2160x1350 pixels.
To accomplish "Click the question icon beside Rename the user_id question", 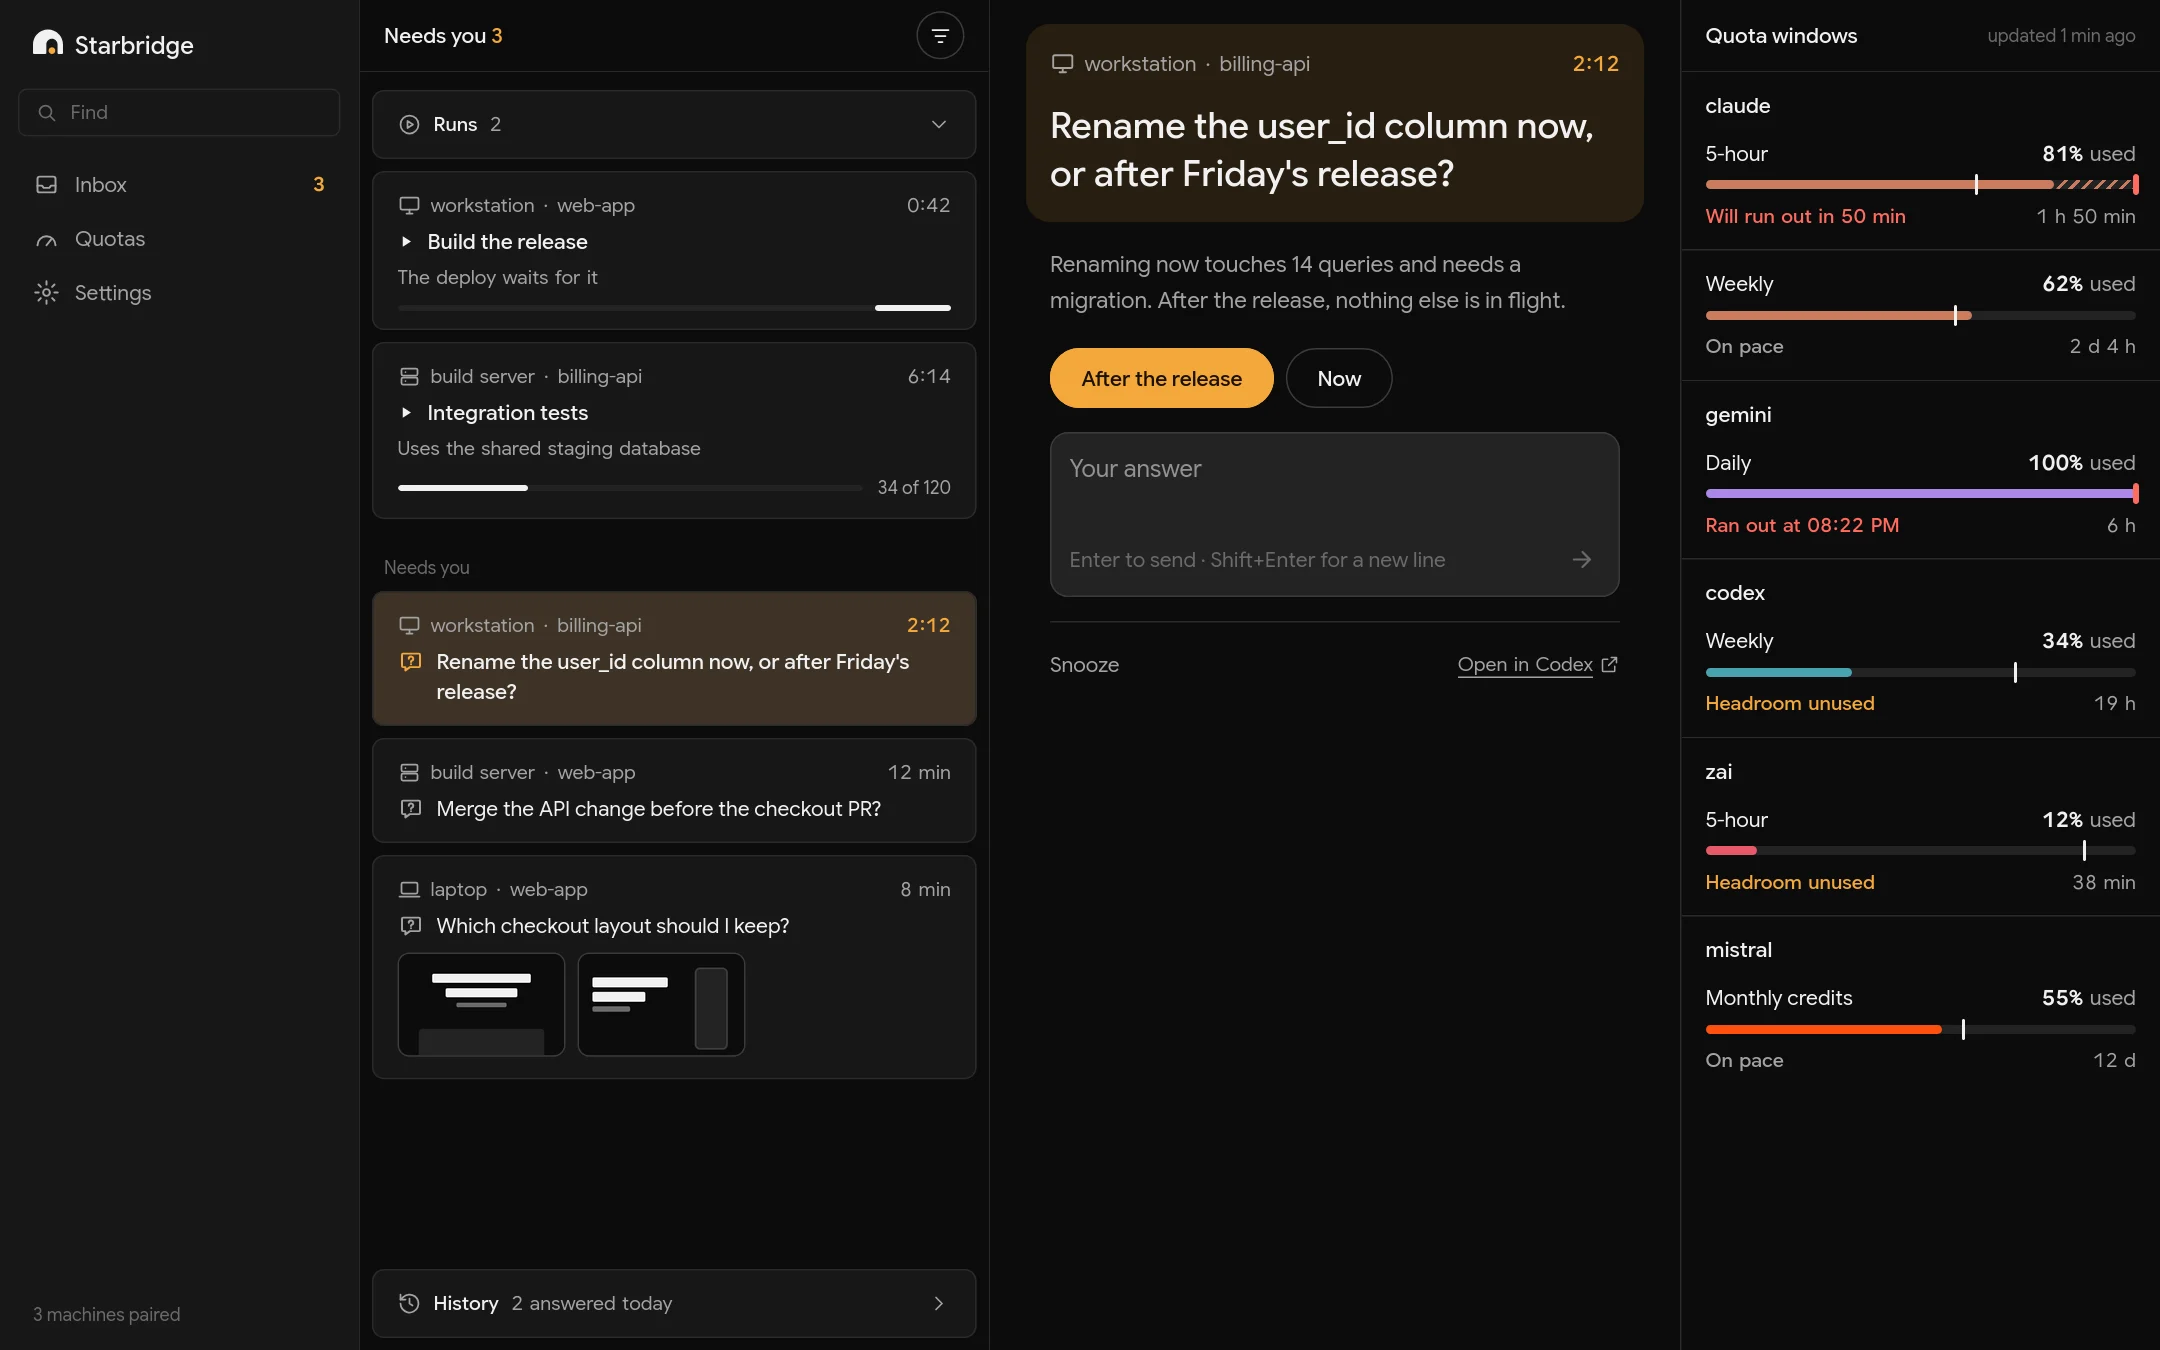I will point(410,662).
